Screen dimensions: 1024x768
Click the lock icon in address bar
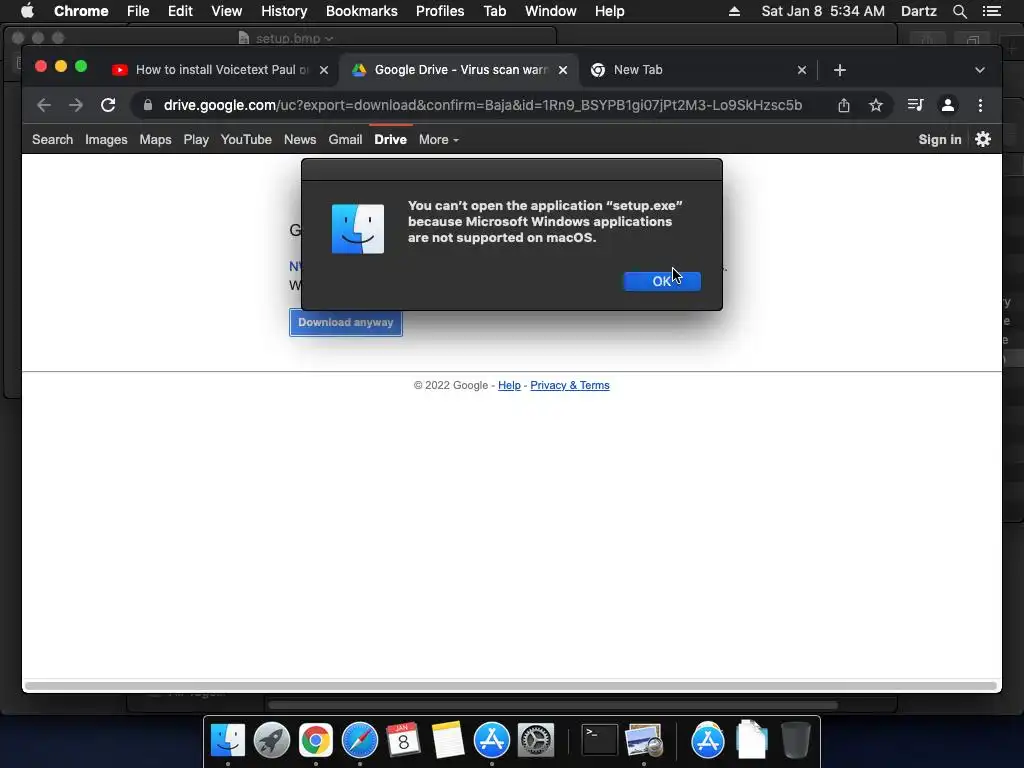[148, 105]
